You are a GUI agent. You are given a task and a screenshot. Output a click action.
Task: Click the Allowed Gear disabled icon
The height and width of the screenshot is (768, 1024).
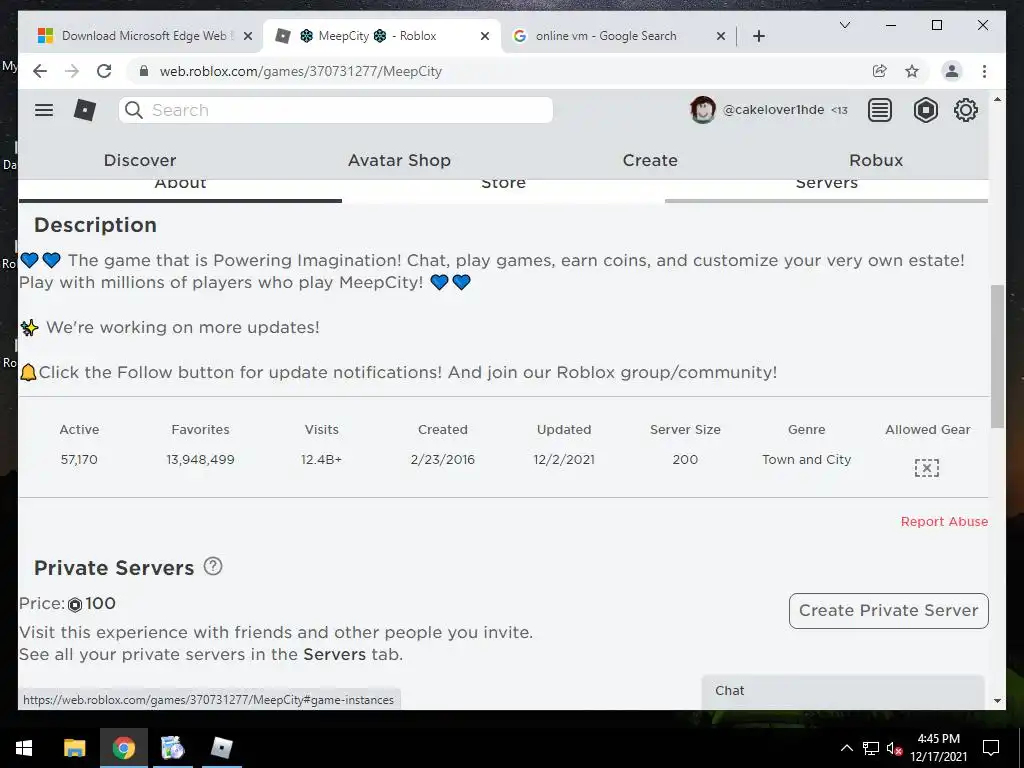point(927,468)
